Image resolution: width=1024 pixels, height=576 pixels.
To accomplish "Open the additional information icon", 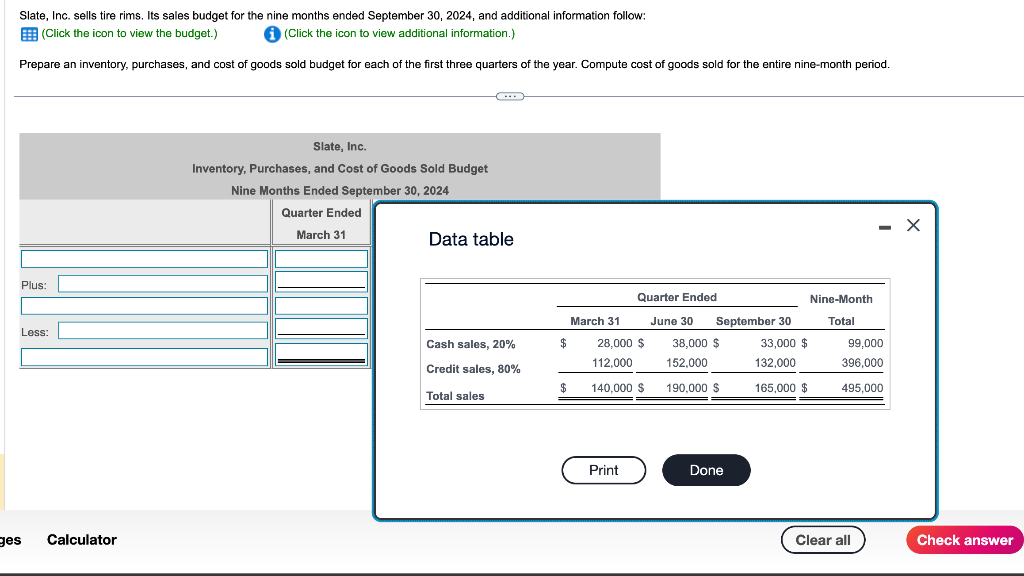I will (272, 34).
